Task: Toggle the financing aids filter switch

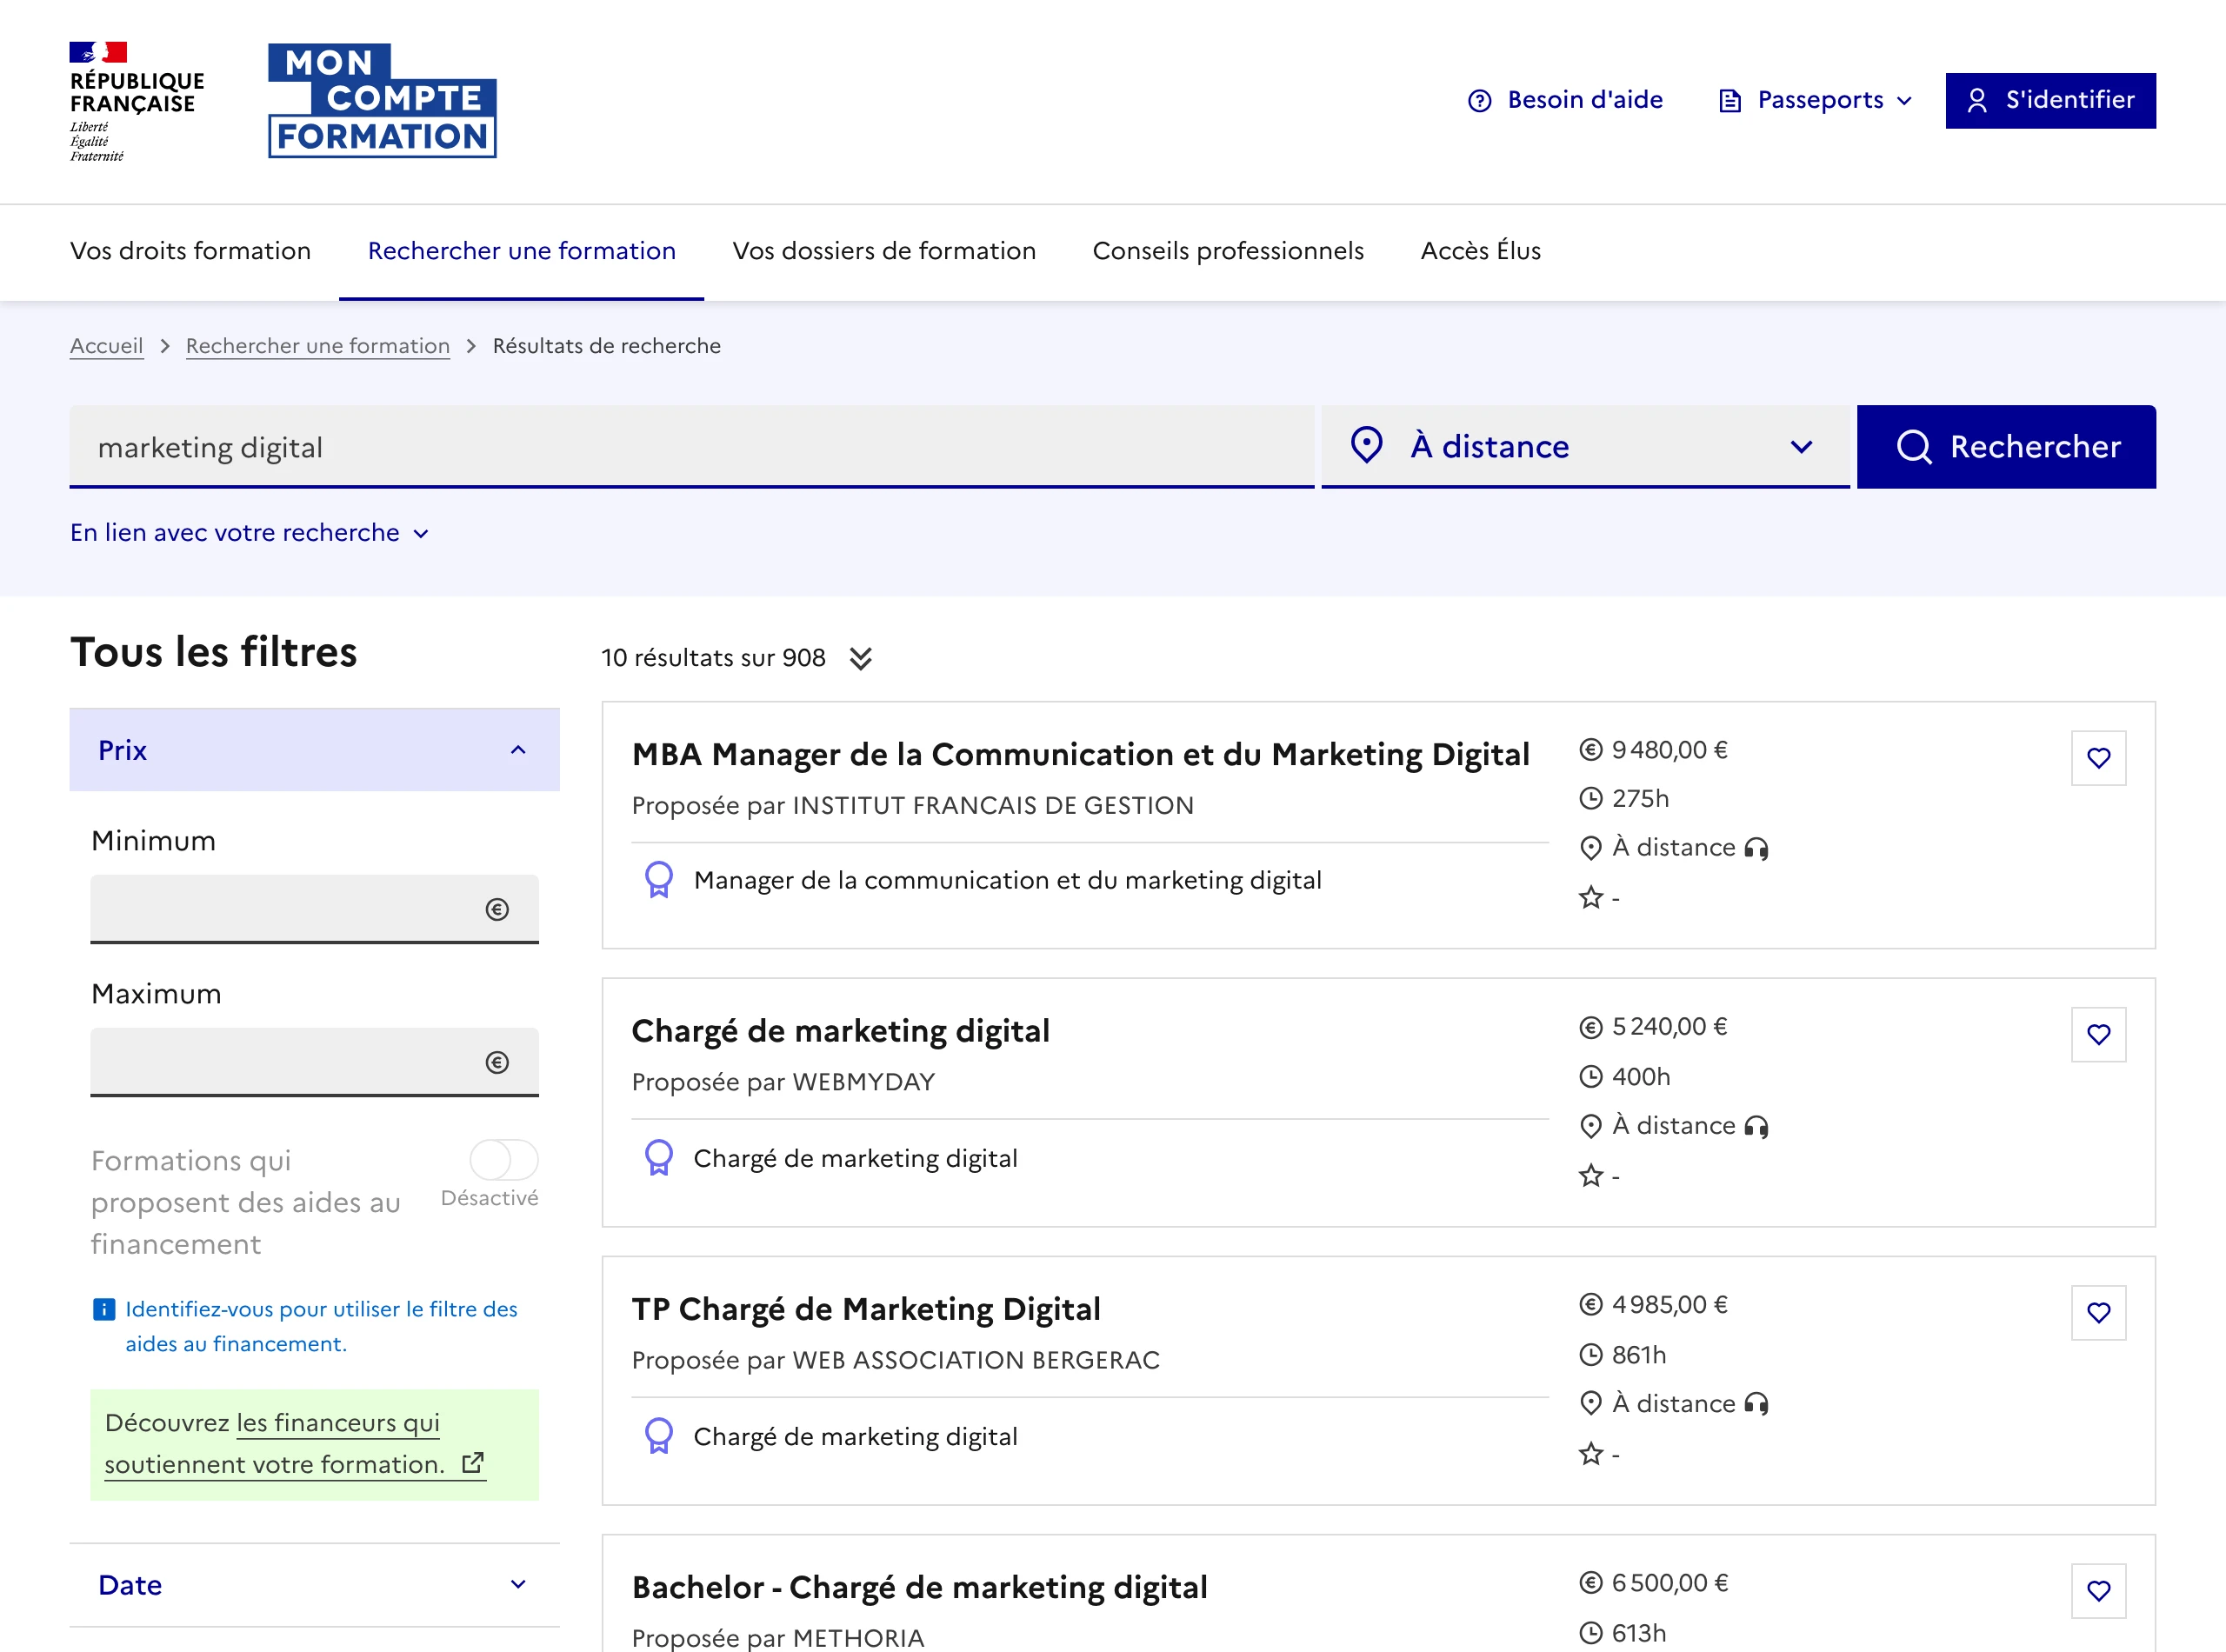Action: (x=503, y=1160)
